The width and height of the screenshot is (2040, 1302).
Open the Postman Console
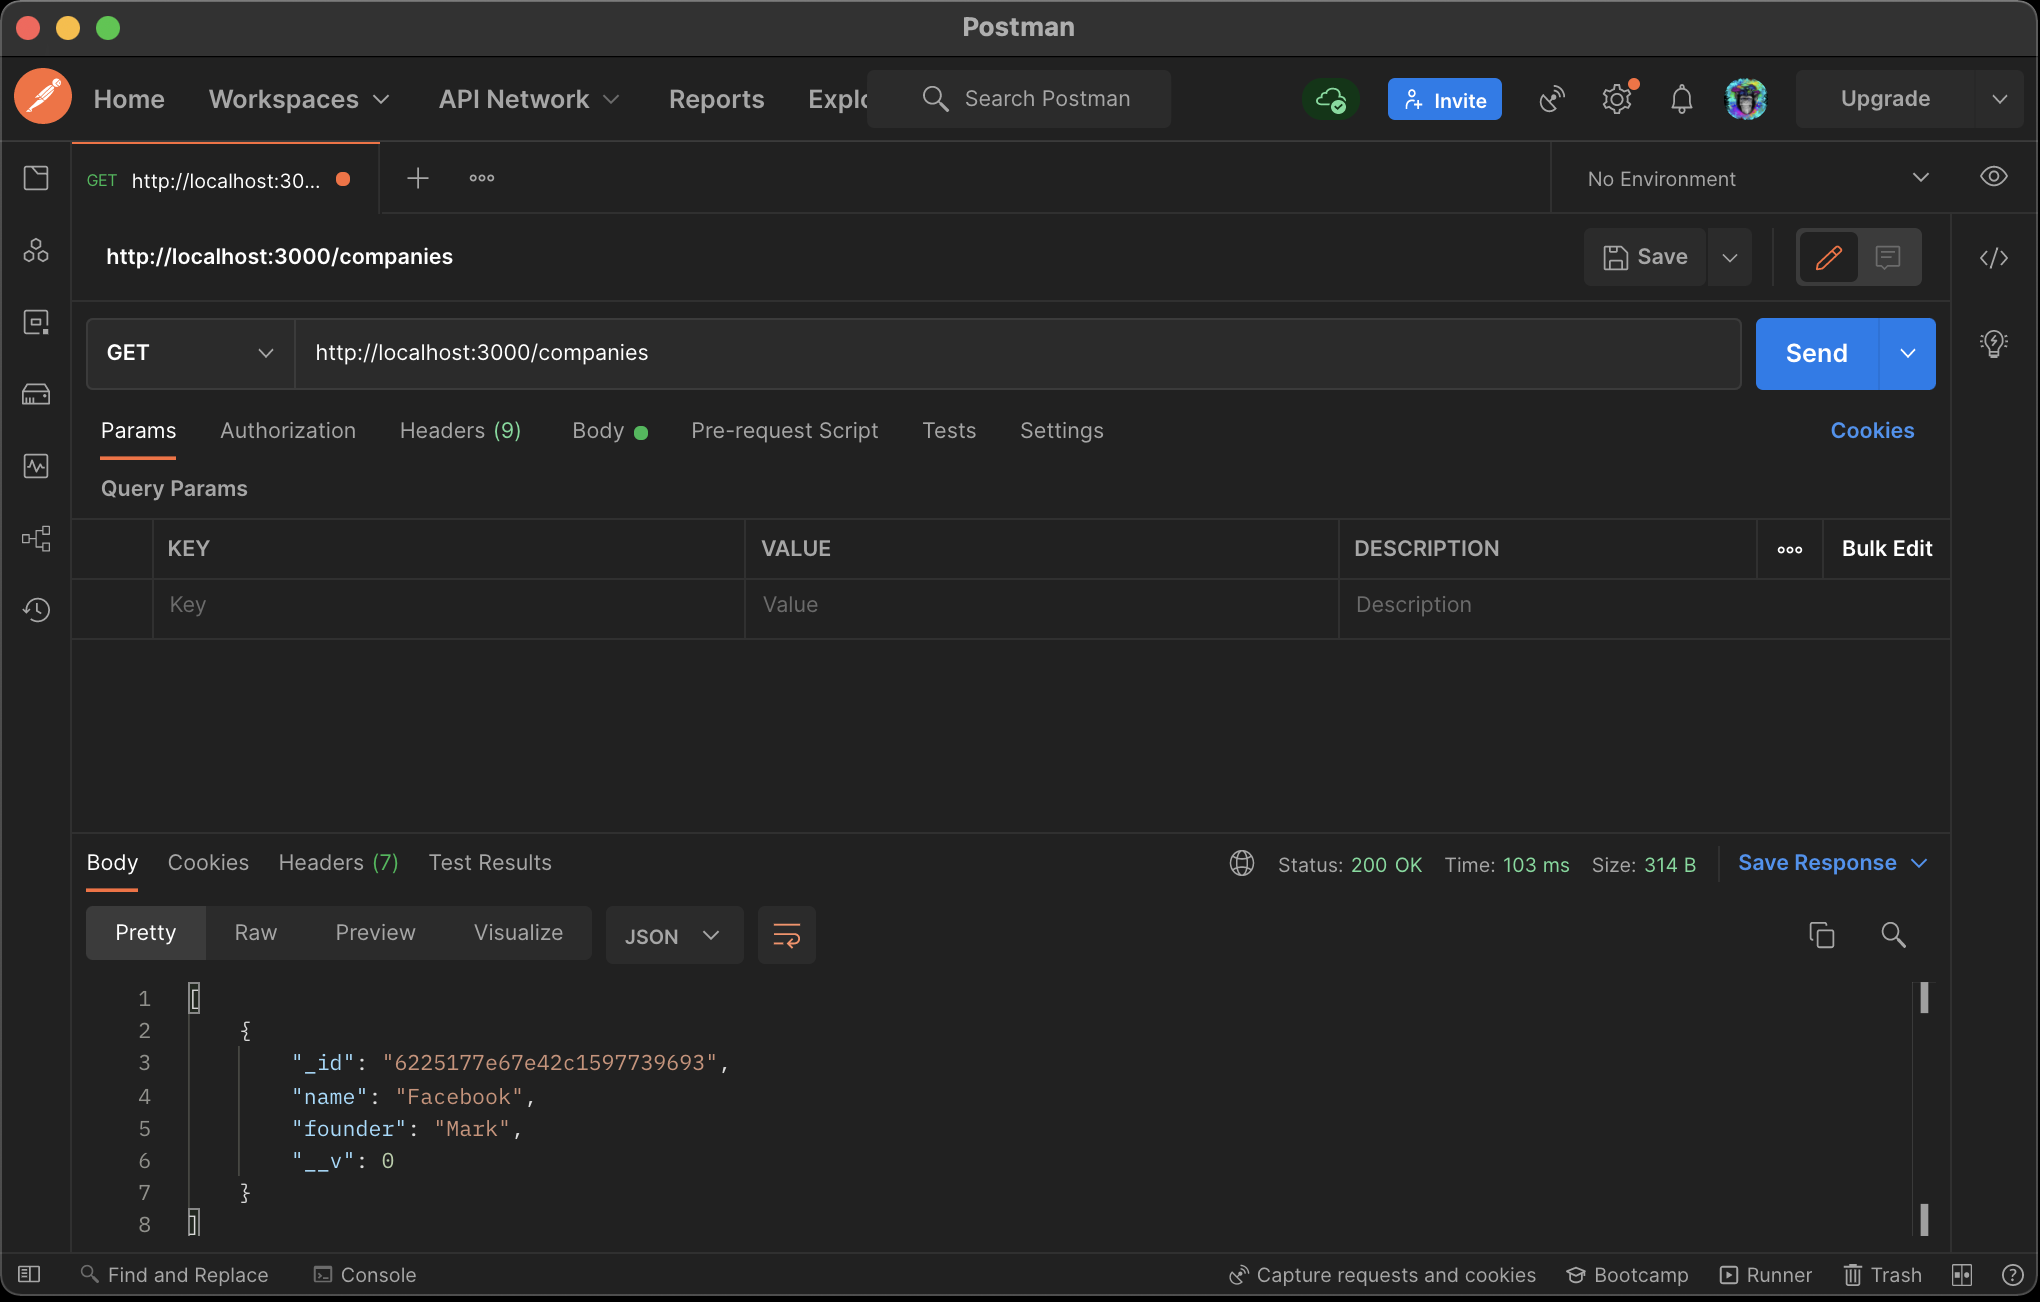tap(364, 1274)
